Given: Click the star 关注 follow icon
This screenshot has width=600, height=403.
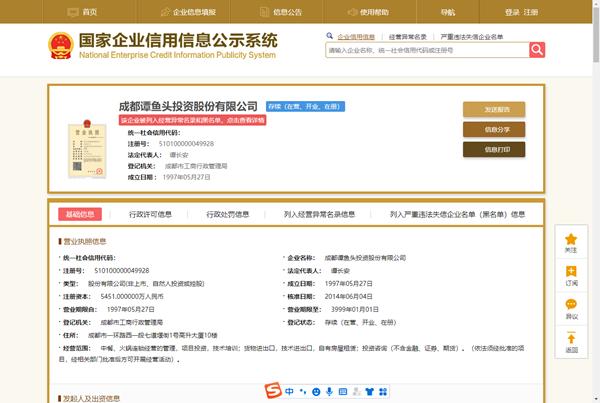Looking at the screenshot, I should (571, 240).
